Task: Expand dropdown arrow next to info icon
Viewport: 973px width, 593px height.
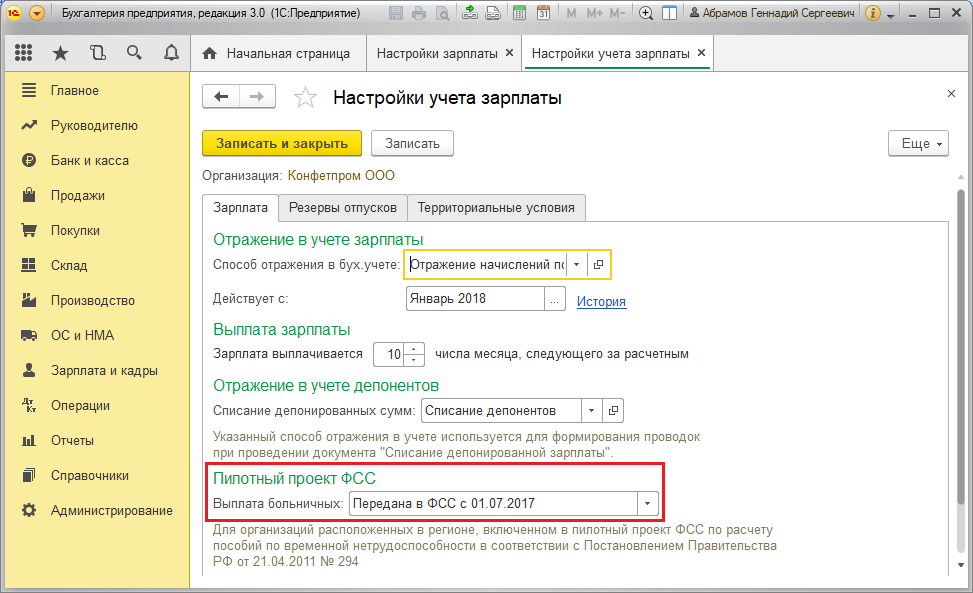Action: tap(890, 15)
